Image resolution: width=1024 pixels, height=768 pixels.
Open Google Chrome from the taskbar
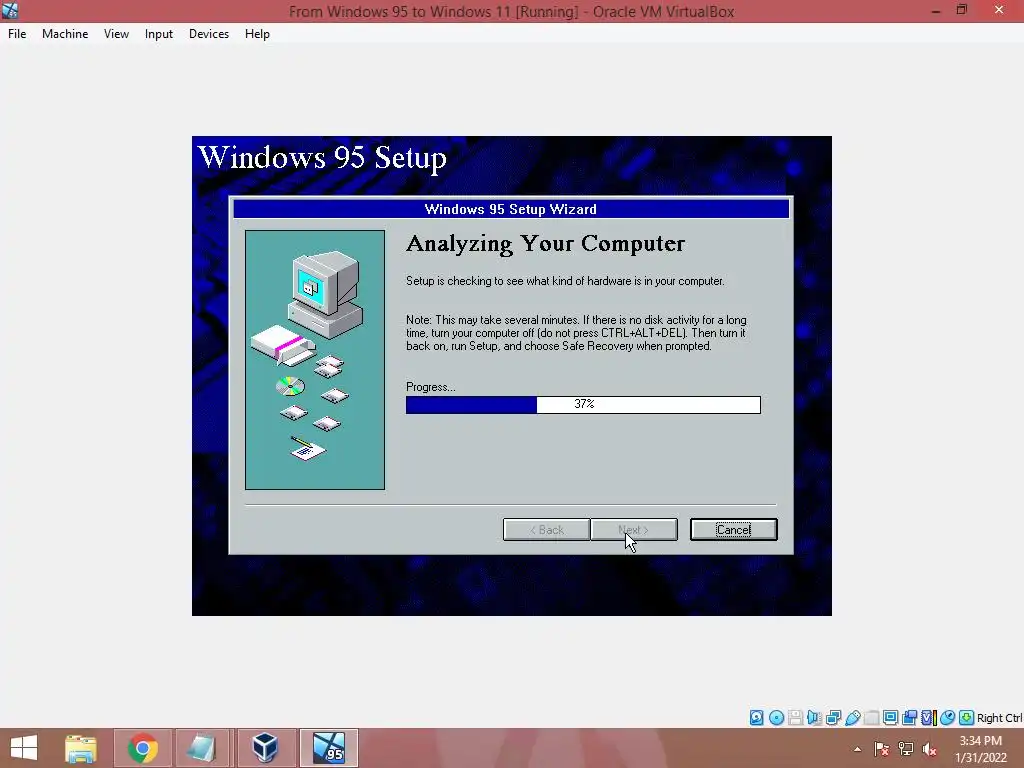[142, 748]
